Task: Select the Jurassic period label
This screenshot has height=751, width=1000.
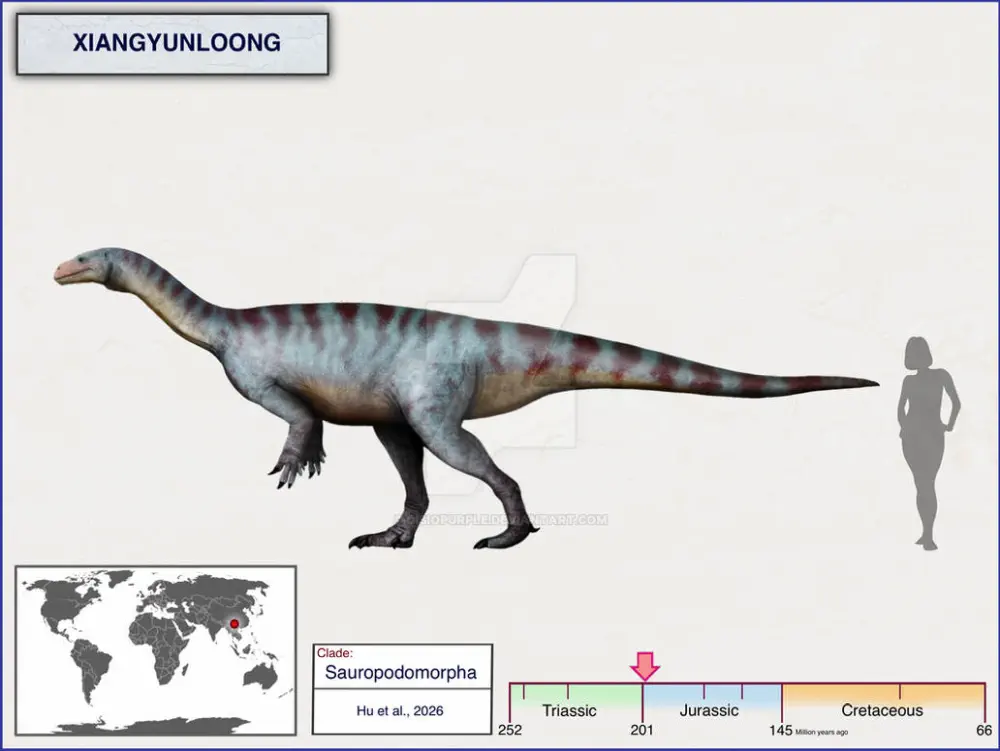Action: 709,710
